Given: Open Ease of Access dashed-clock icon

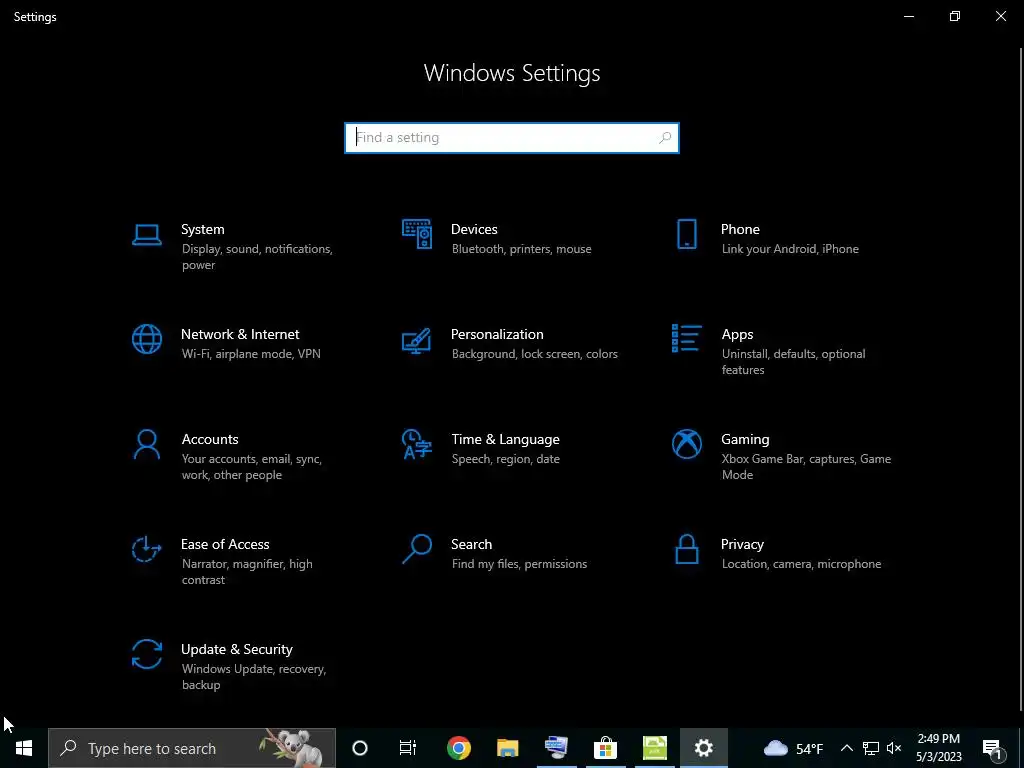Looking at the screenshot, I should click(x=146, y=549).
